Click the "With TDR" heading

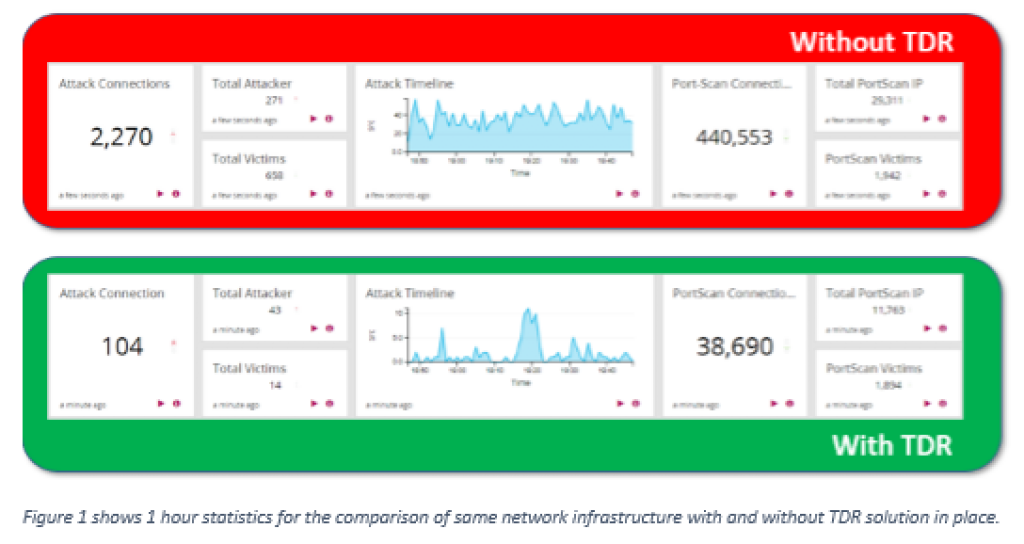(891, 445)
